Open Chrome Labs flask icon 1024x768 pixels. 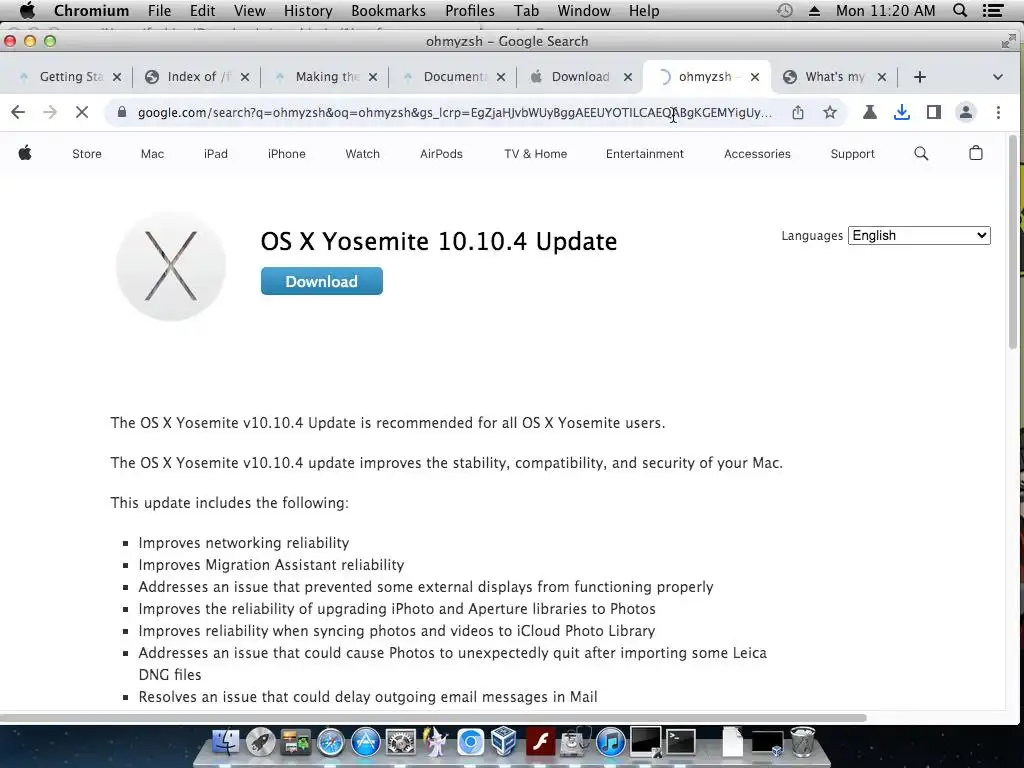(869, 112)
